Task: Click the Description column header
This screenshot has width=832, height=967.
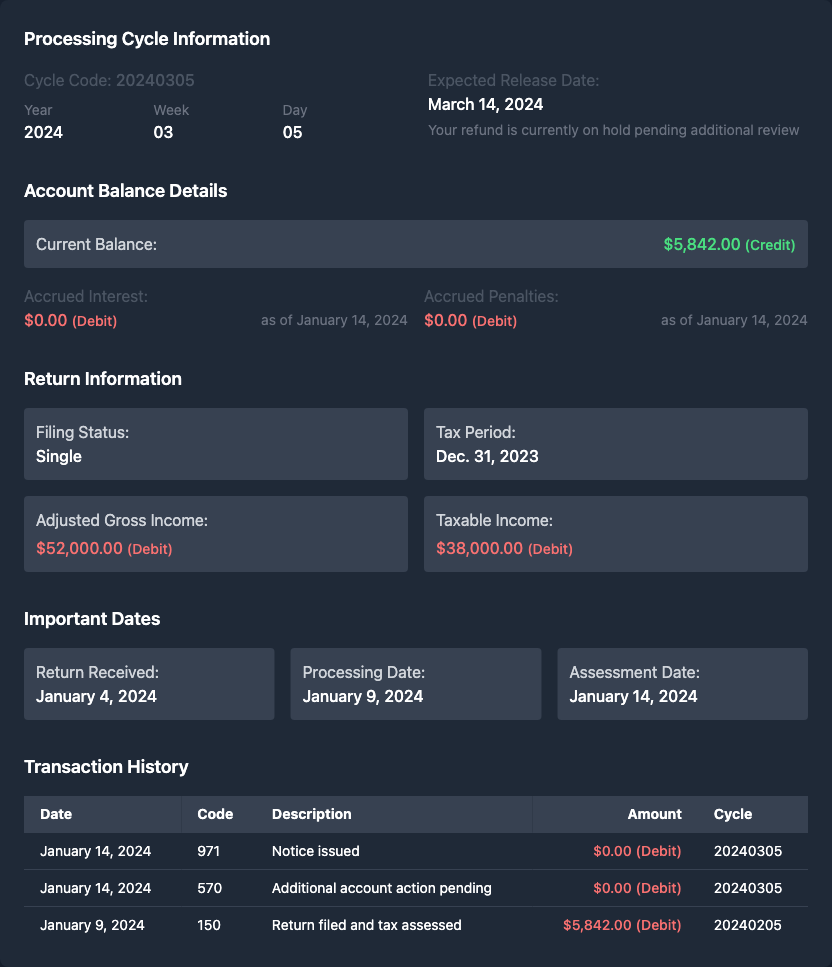Action: click(x=311, y=814)
